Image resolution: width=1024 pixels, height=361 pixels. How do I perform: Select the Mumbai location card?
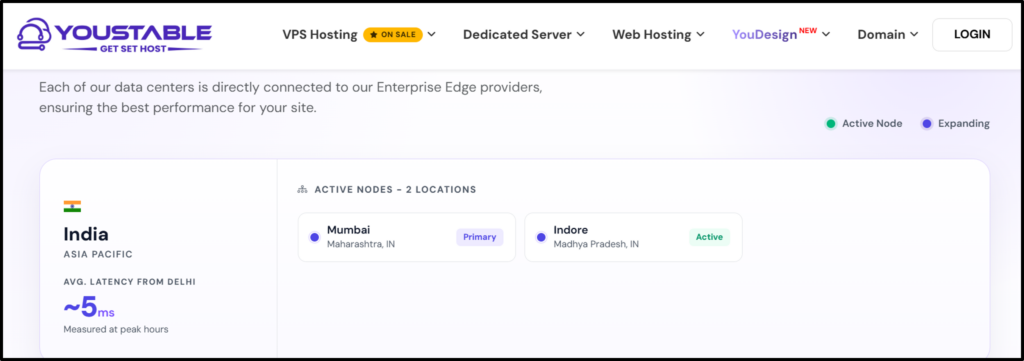407,237
